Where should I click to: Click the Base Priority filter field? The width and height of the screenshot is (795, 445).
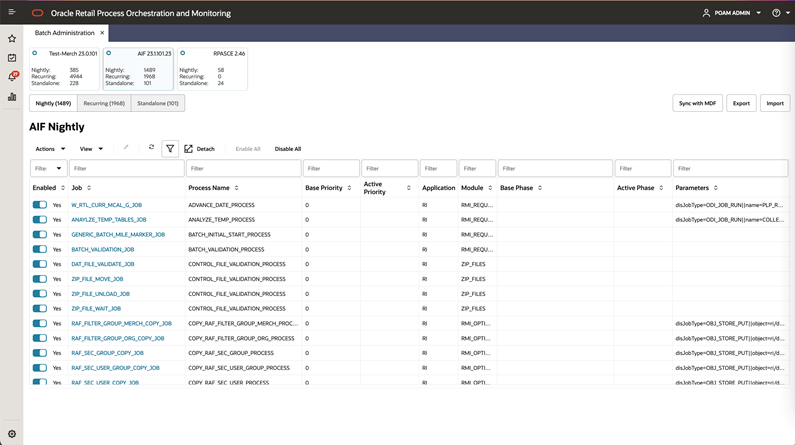pos(331,168)
